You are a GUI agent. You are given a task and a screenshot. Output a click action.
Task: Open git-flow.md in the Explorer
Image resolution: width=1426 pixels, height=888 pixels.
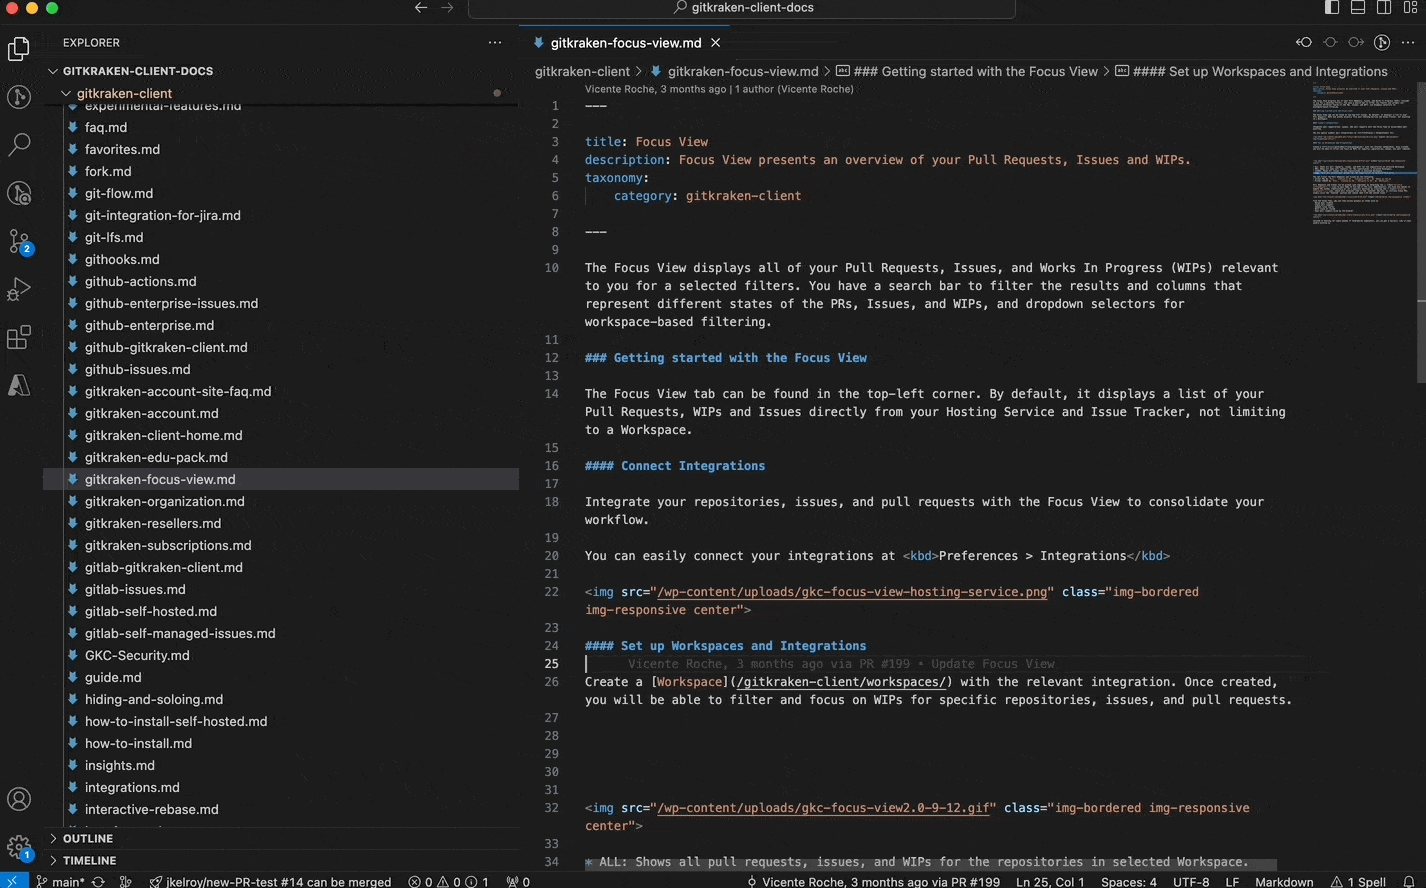(x=119, y=193)
